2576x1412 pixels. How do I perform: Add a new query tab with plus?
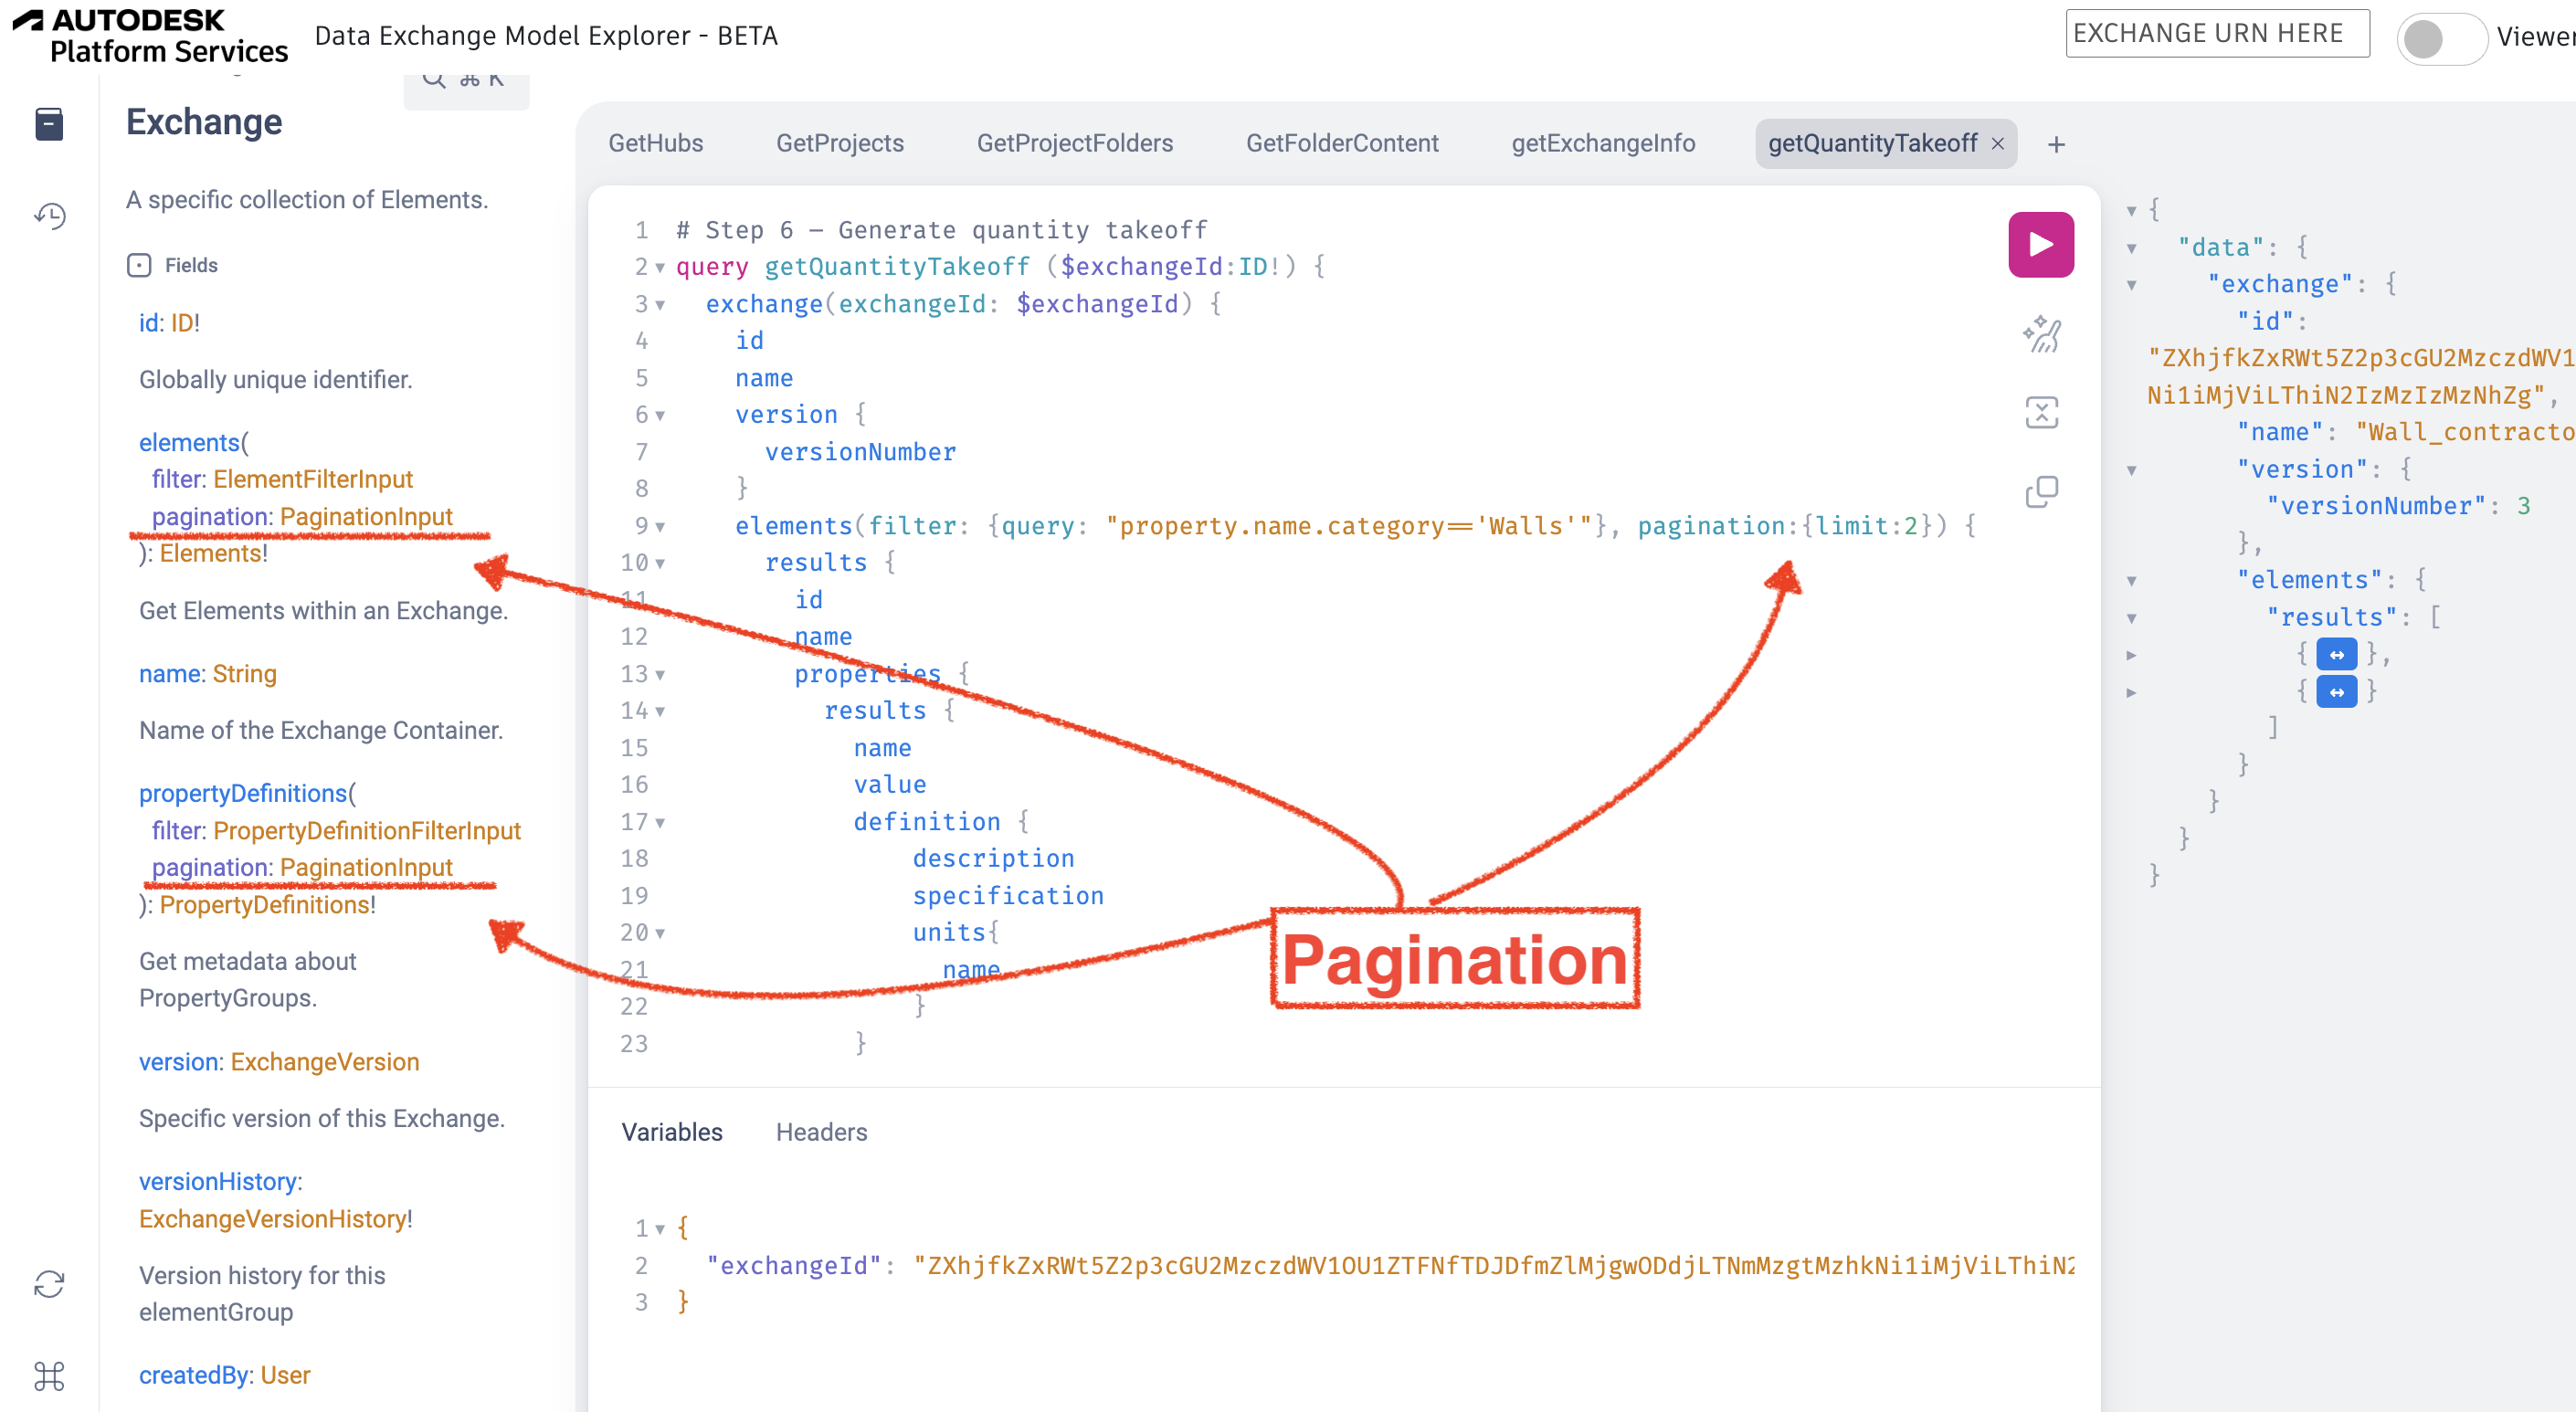click(2056, 145)
